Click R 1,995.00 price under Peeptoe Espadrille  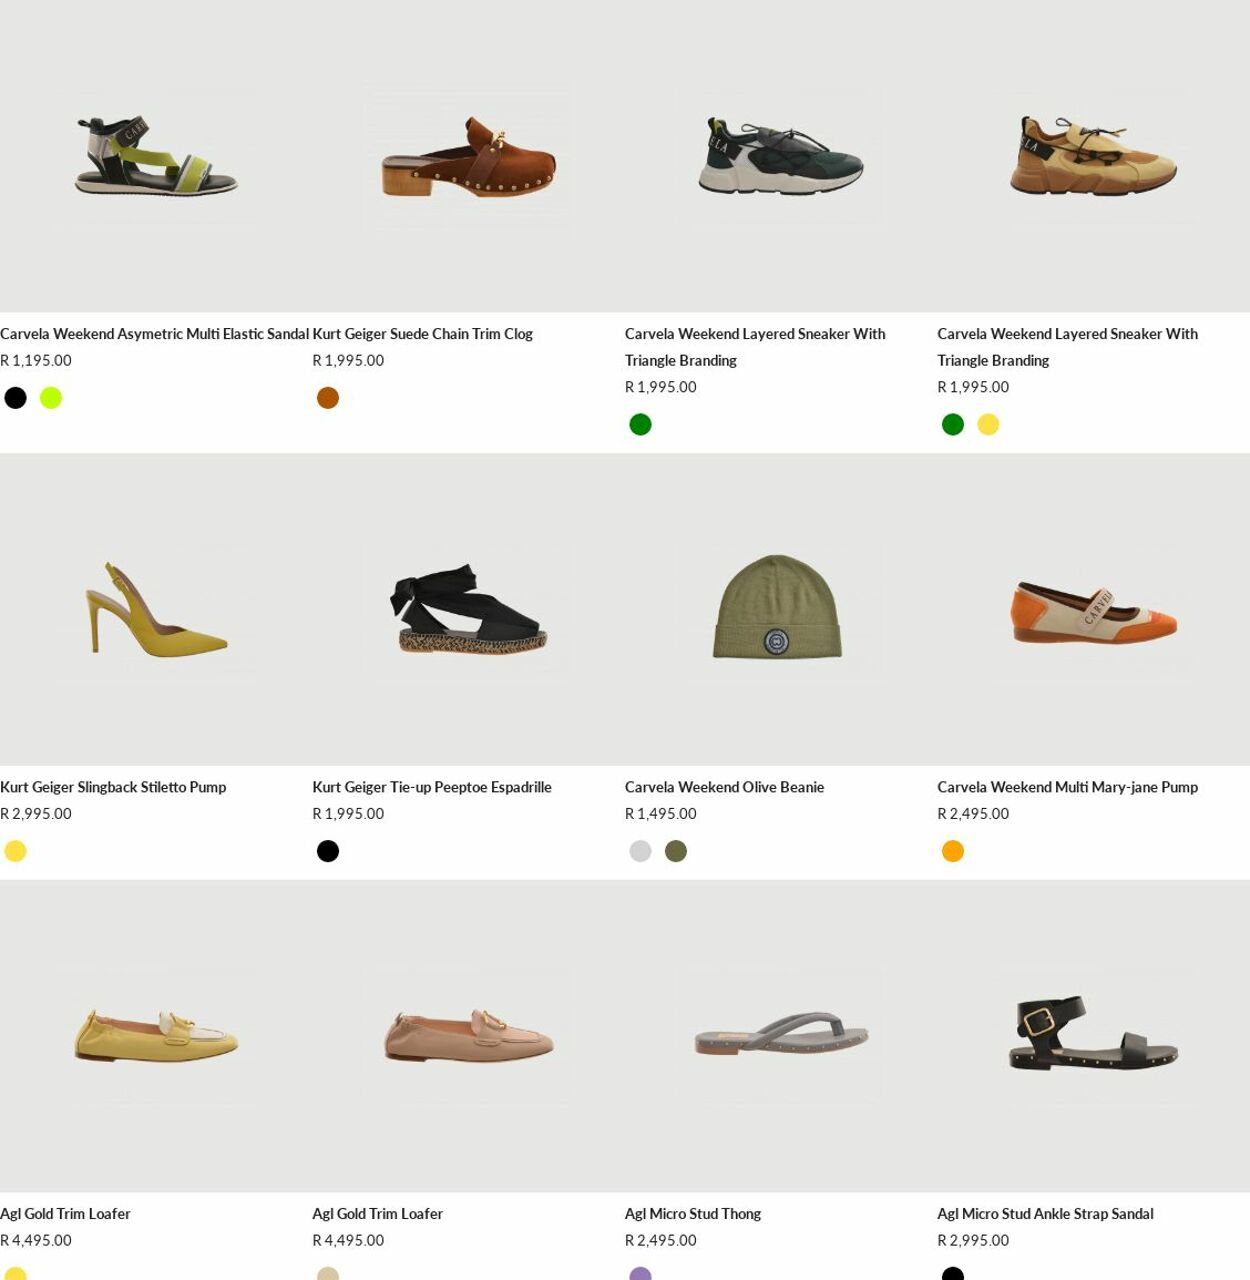(348, 814)
